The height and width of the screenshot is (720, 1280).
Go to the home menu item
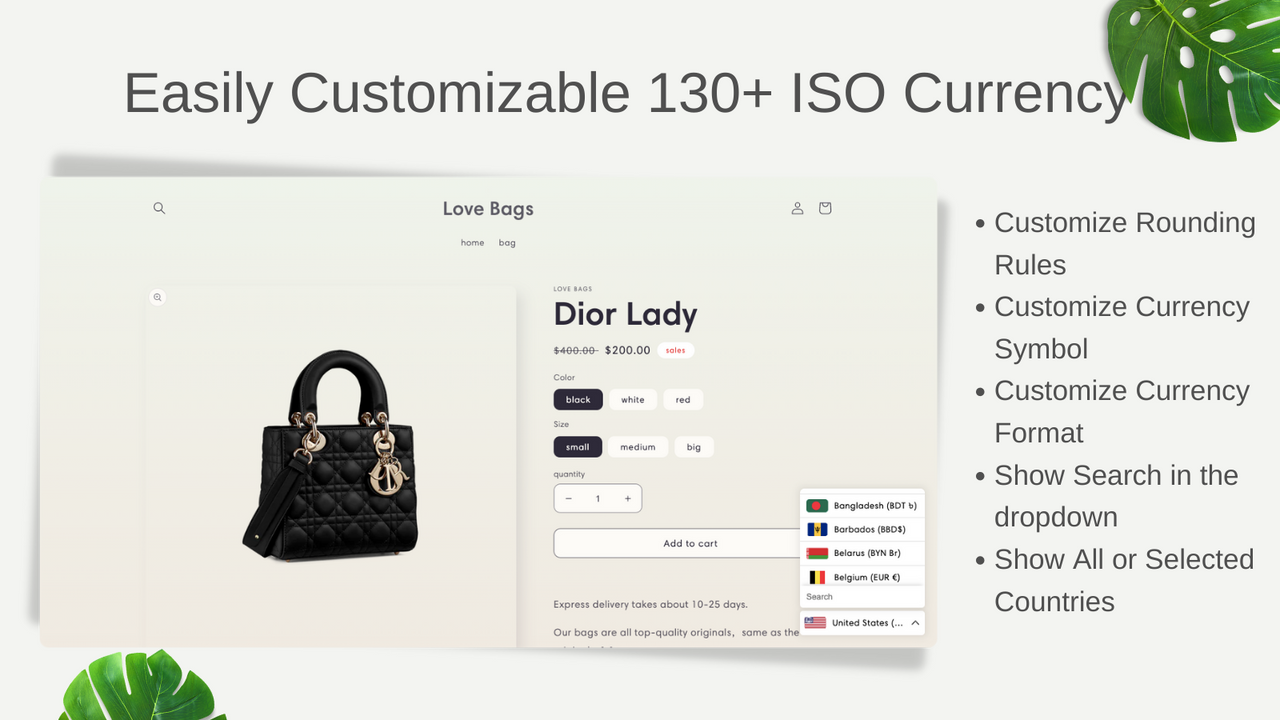click(x=472, y=243)
